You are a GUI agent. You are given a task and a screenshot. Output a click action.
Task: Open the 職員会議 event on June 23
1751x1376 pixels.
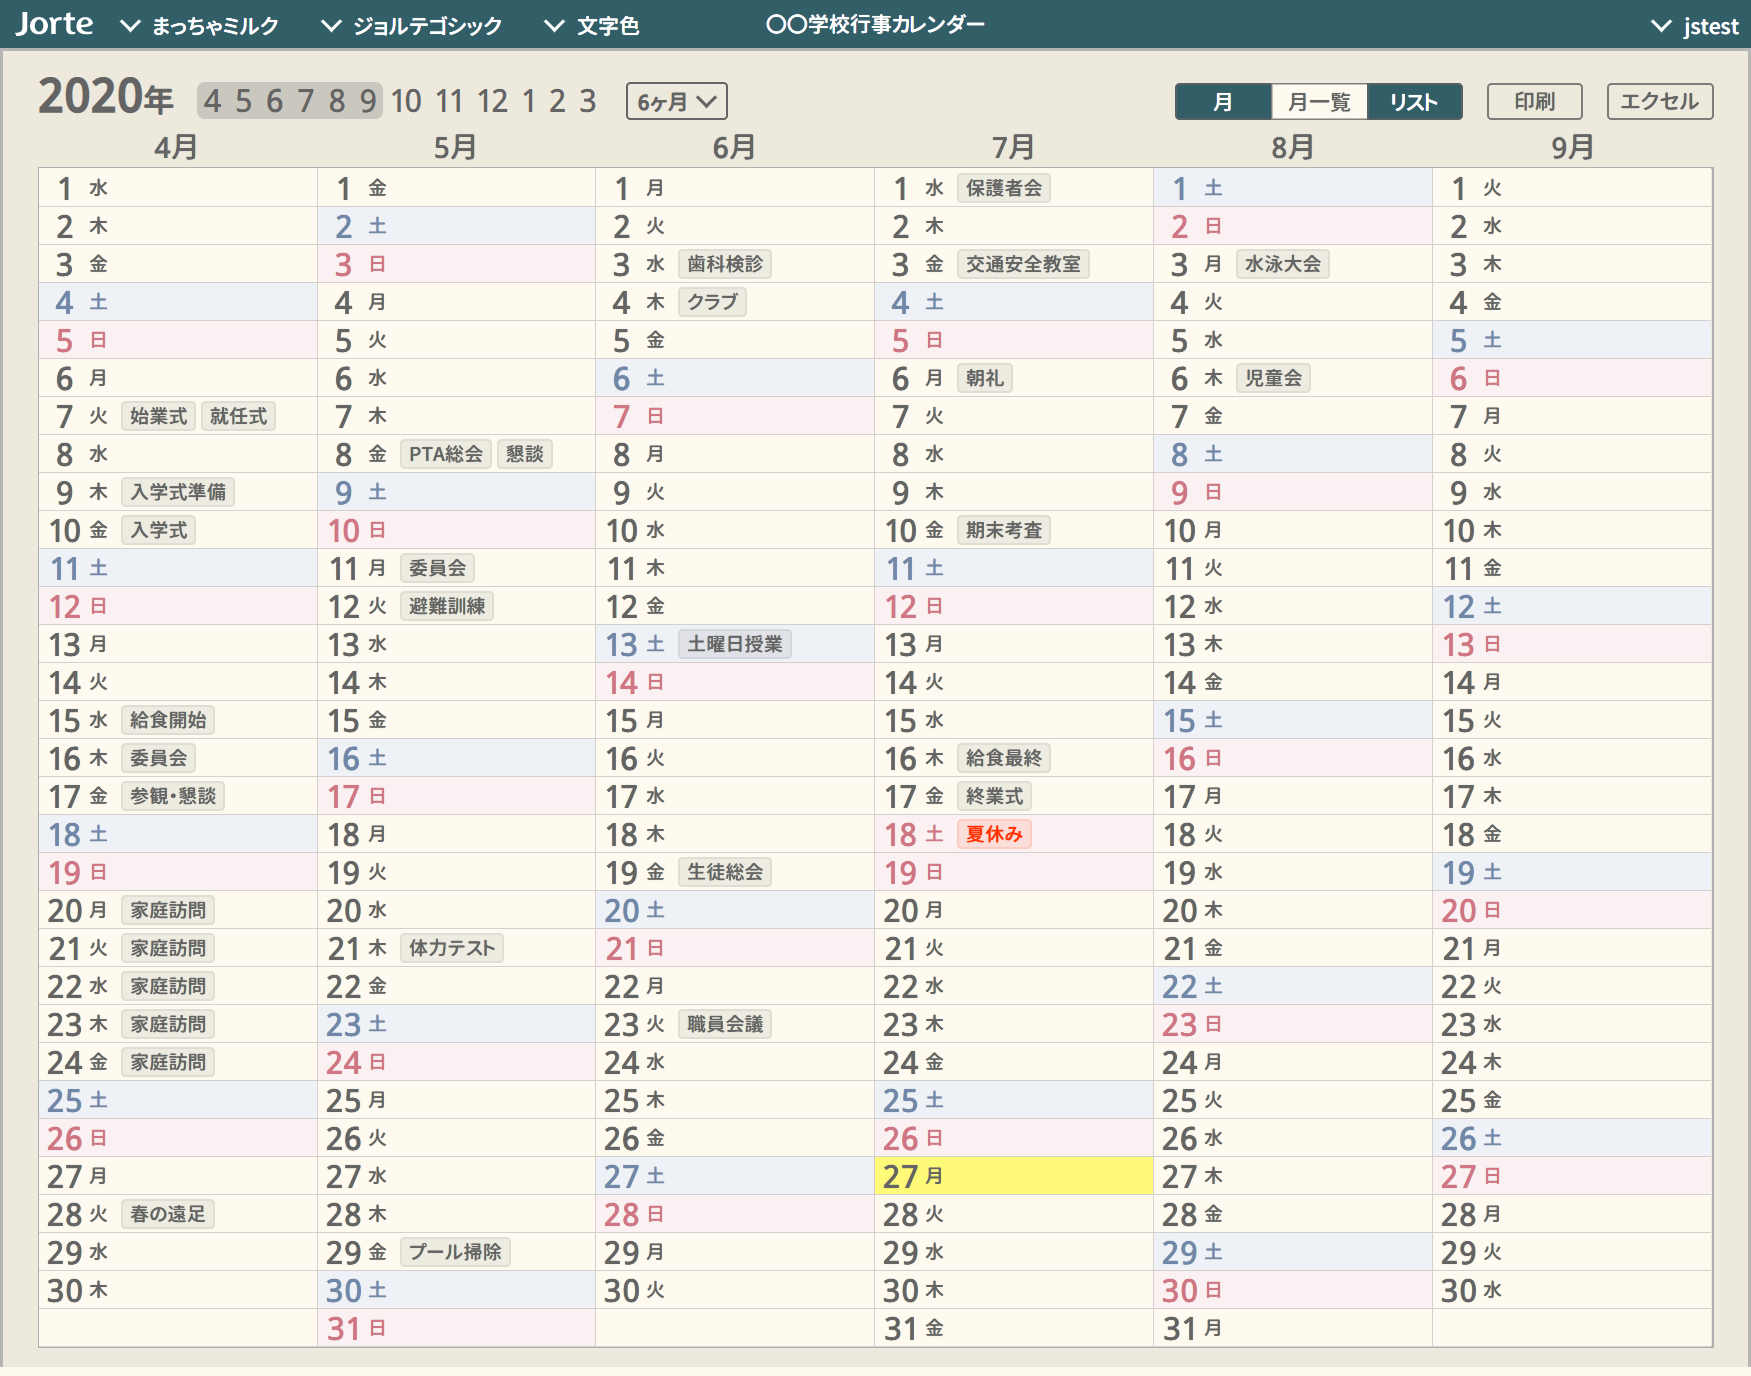tap(725, 1024)
